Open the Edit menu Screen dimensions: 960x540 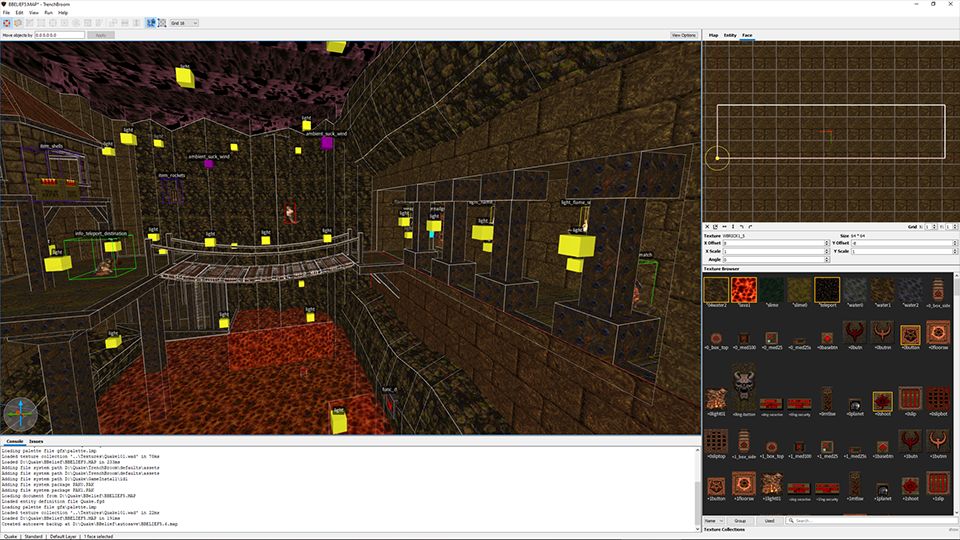pyautogui.click(x=20, y=13)
